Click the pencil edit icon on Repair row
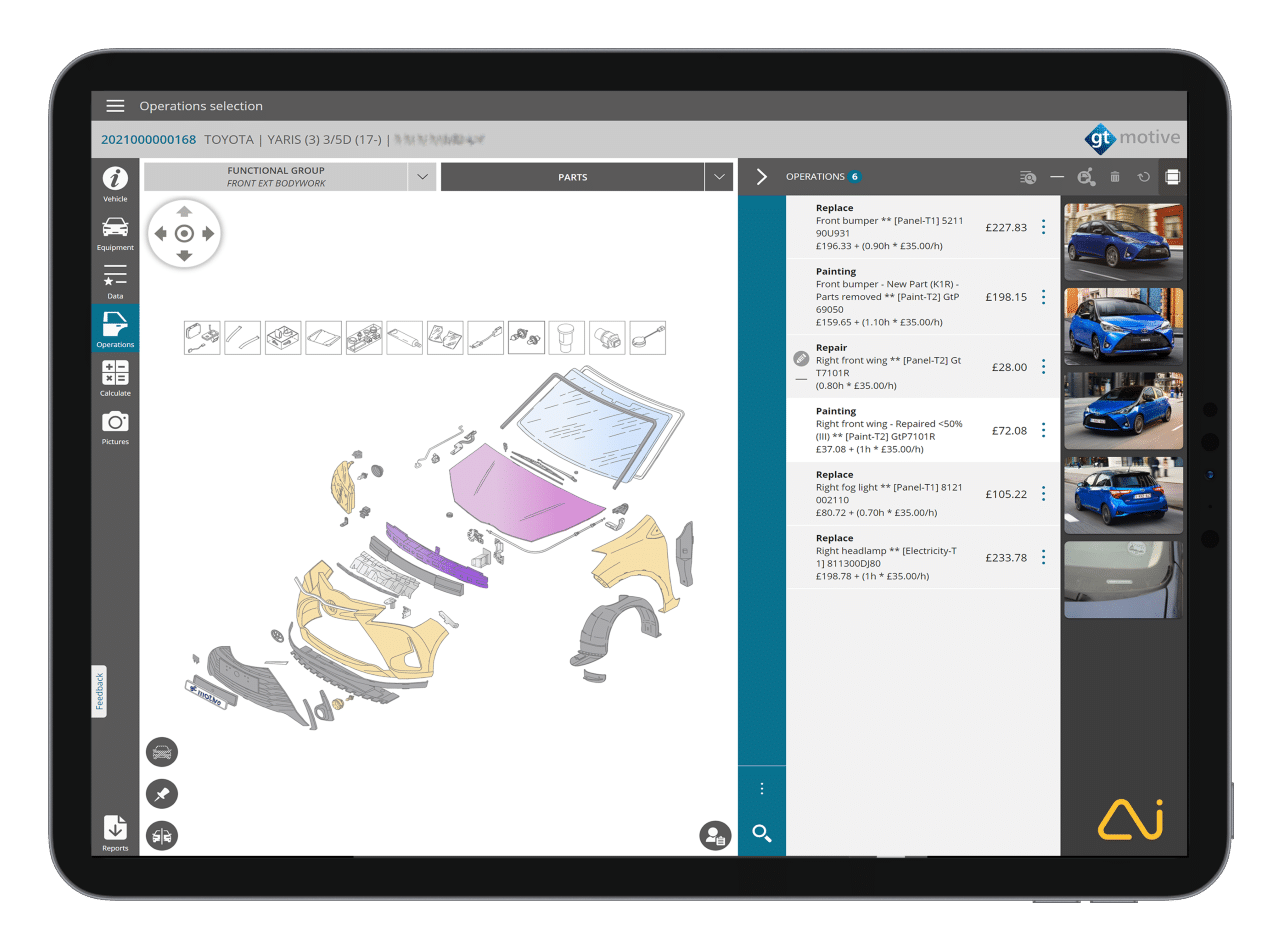Screen dimensions: 1280x949 coord(800,358)
